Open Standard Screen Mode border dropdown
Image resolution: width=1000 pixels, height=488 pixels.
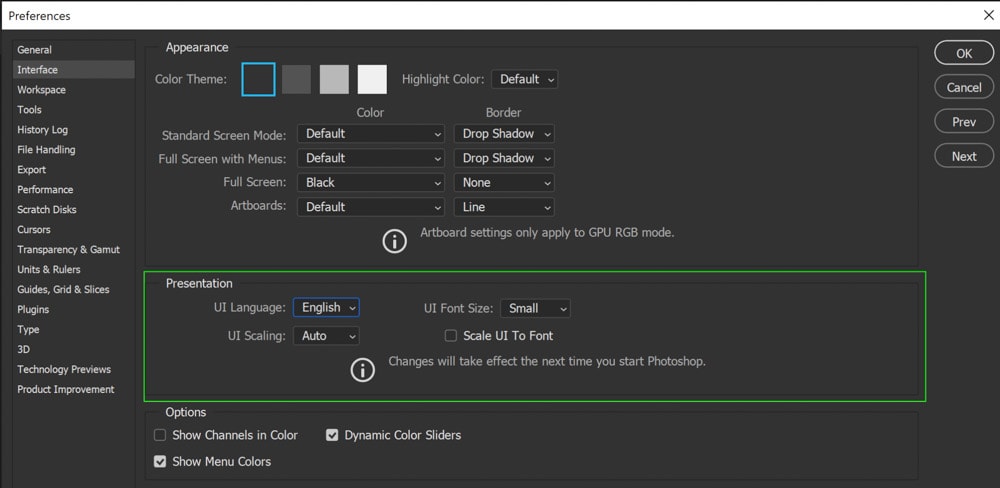click(504, 134)
